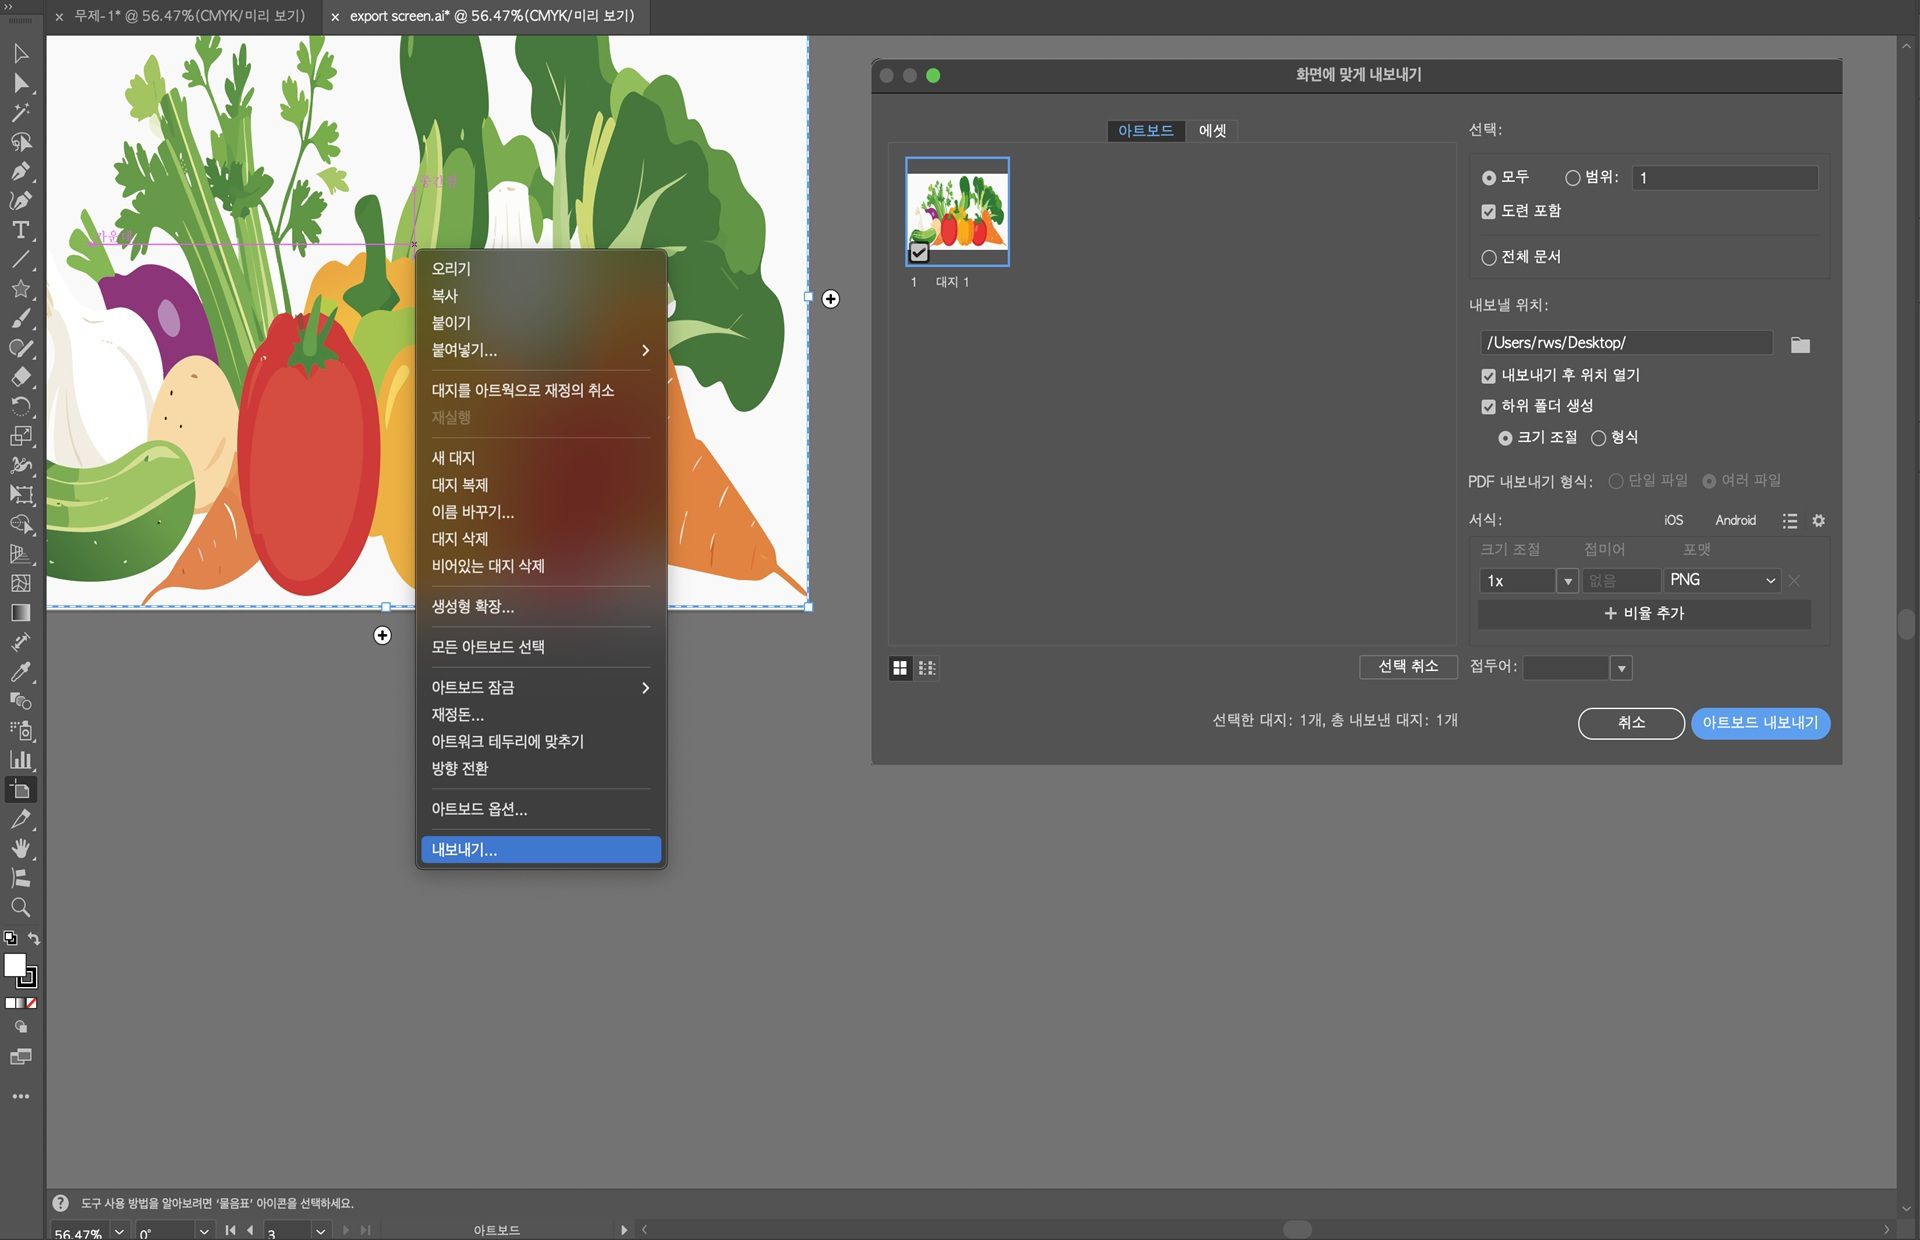Expand the 1x scale dropdown
Screen dimensions: 1920x1240
click(x=1567, y=581)
